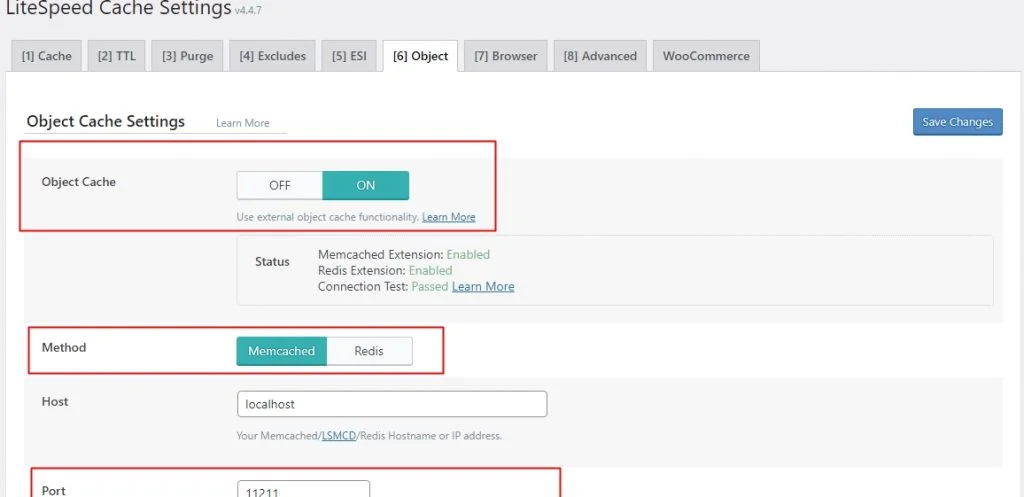Open Learn More beside Object Cache Settings
1024x497 pixels.
pyautogui.click(x=242, y=123)
